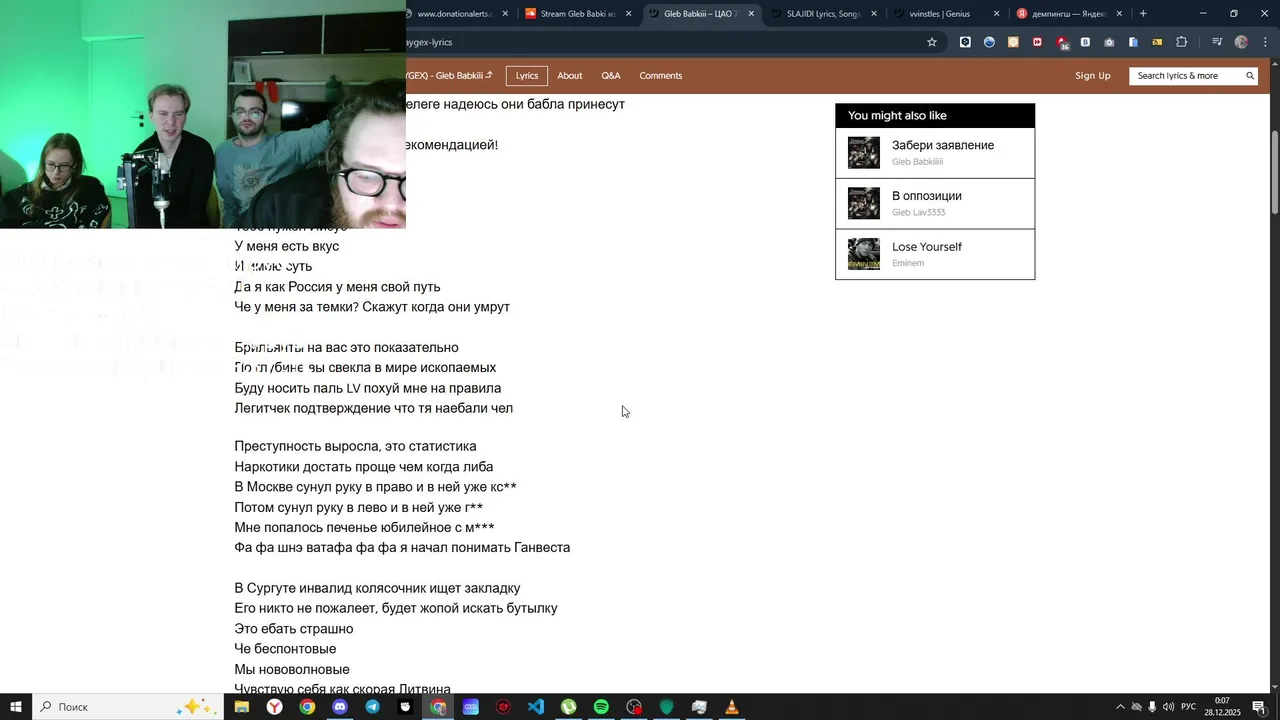
Task: Click the red extension with 36 badge
Action: [1062, 42]
